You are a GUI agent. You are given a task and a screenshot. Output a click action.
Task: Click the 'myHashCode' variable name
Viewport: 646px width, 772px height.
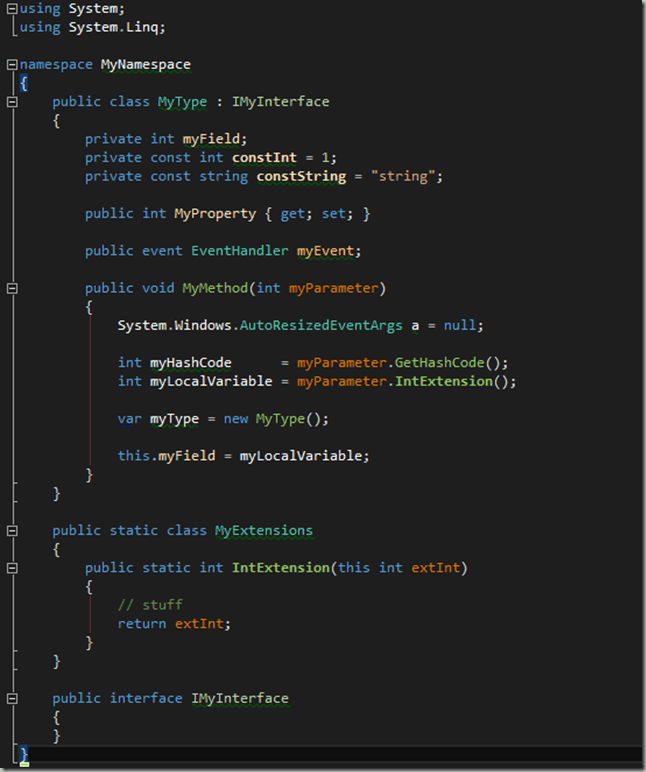191,363
